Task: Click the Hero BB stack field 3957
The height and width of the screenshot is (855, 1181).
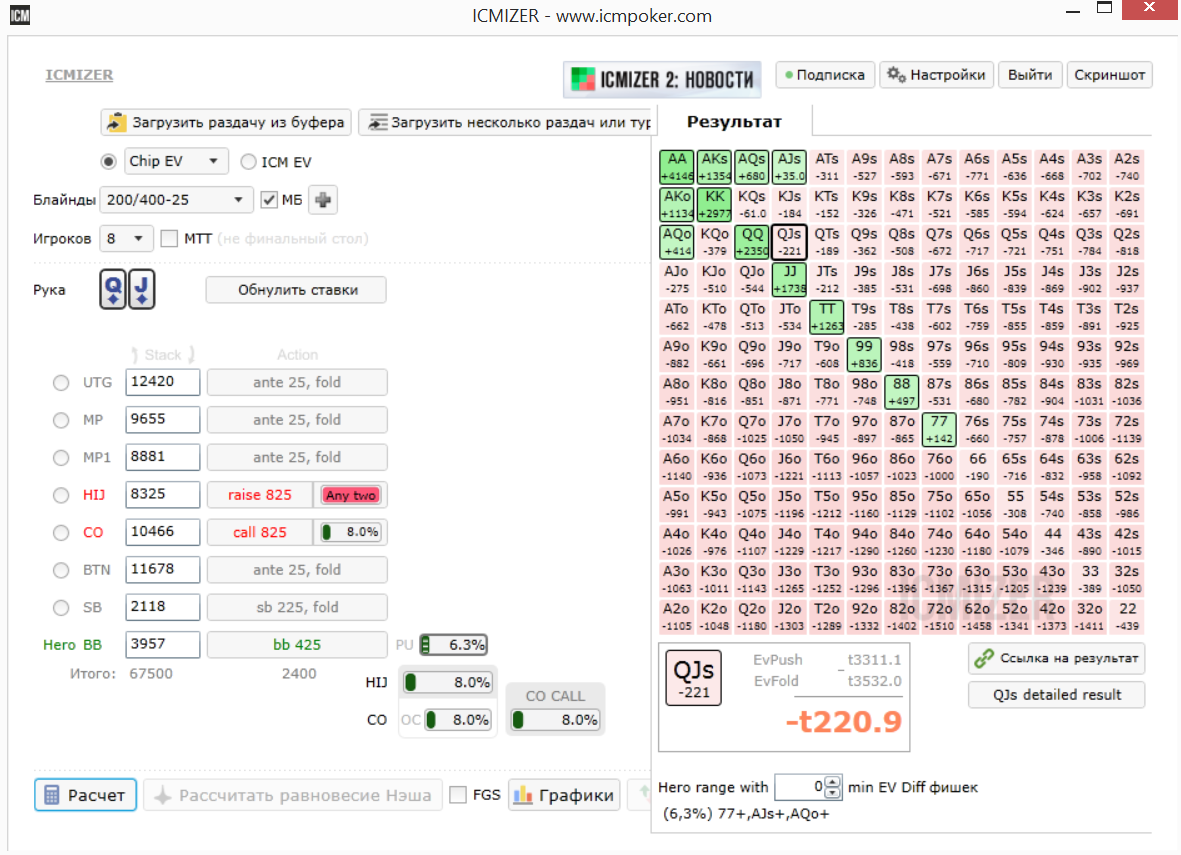Action: tap(163, 644)
